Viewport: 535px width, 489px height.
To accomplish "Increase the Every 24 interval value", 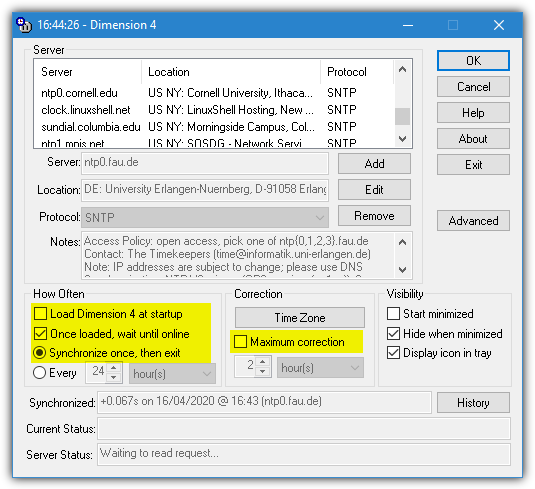I will [114, 368].
